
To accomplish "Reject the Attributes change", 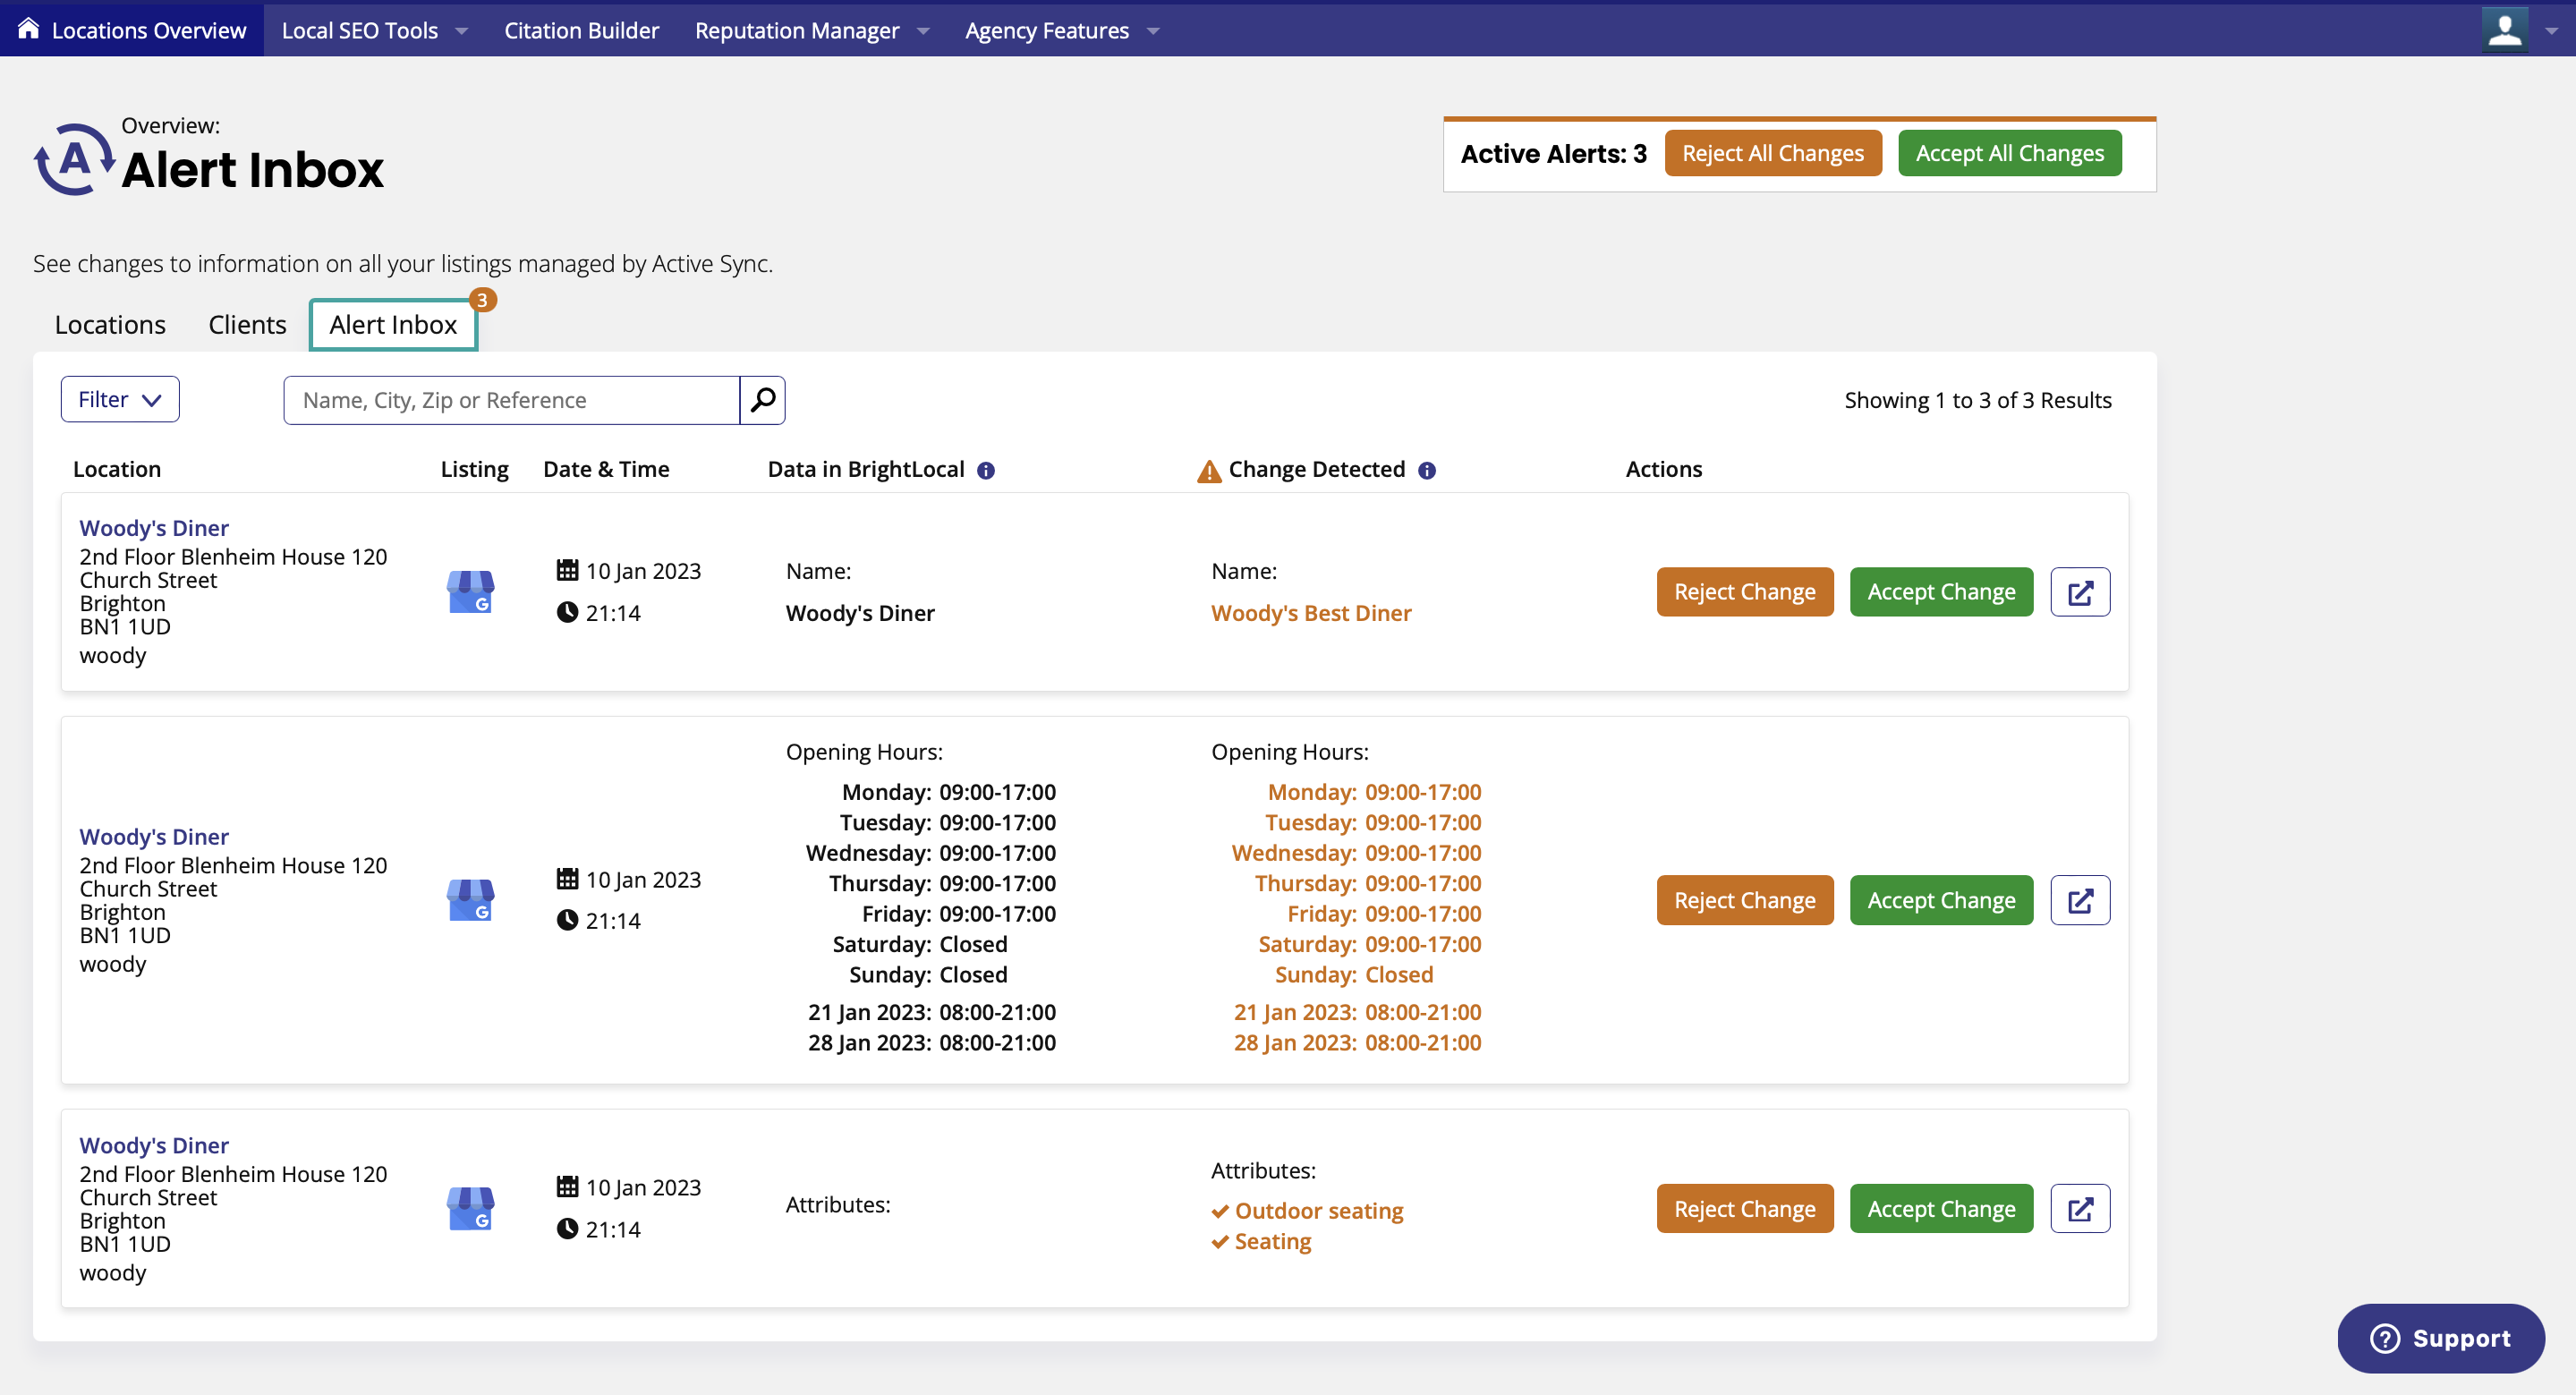I will tap(1744, 1208).
